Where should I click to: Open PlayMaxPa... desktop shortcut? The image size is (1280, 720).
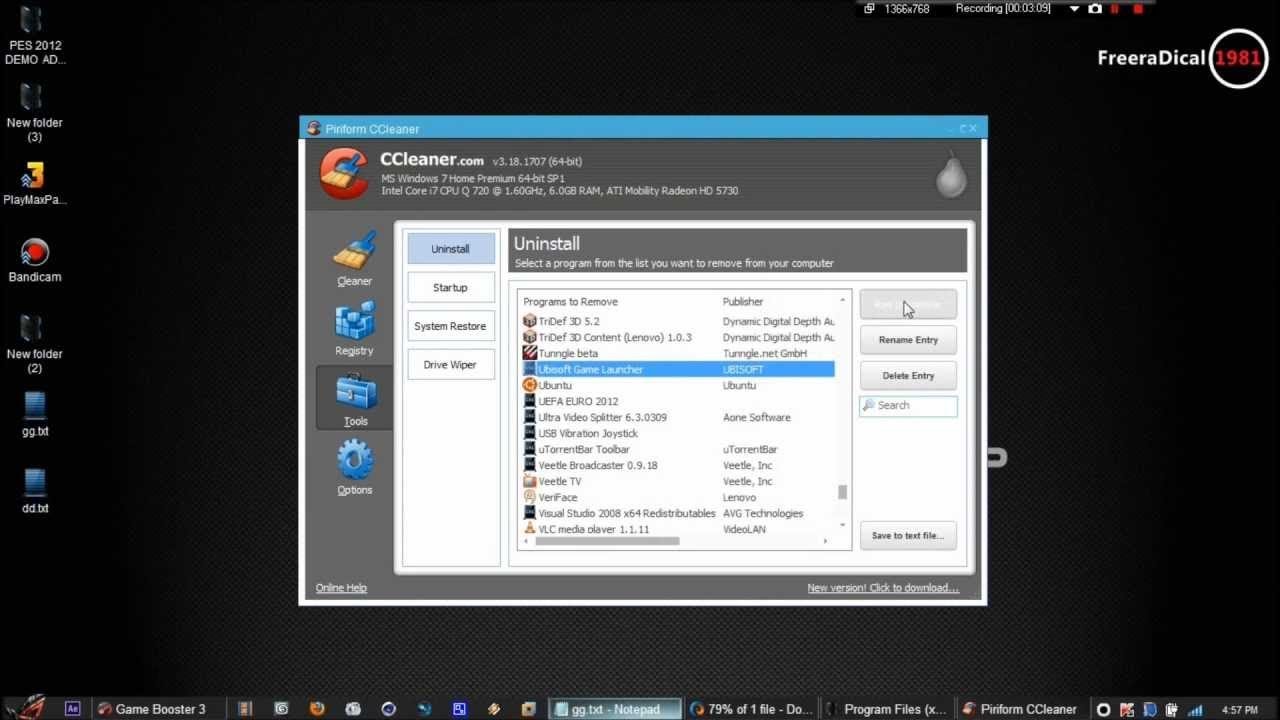[x=34, y=183]
